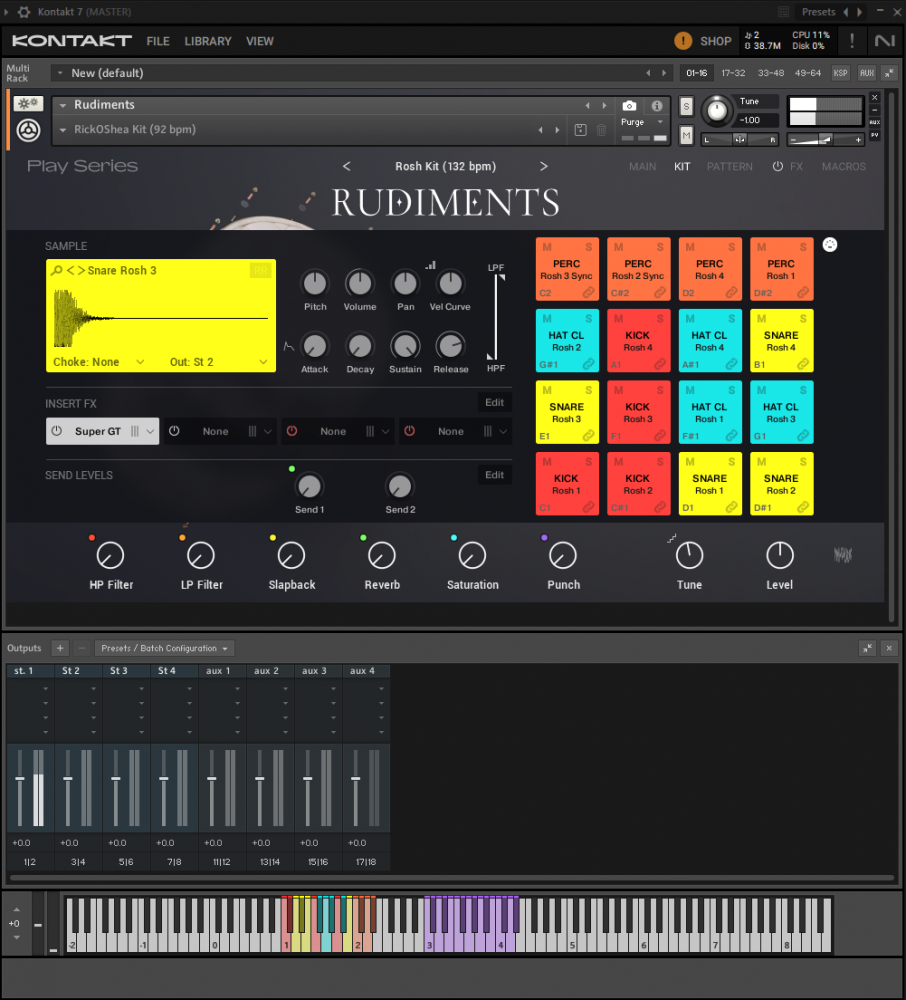This screenshot has height=1000, width=906.
Task: Click the Reverb macro knob
Action: click(382, 555)
